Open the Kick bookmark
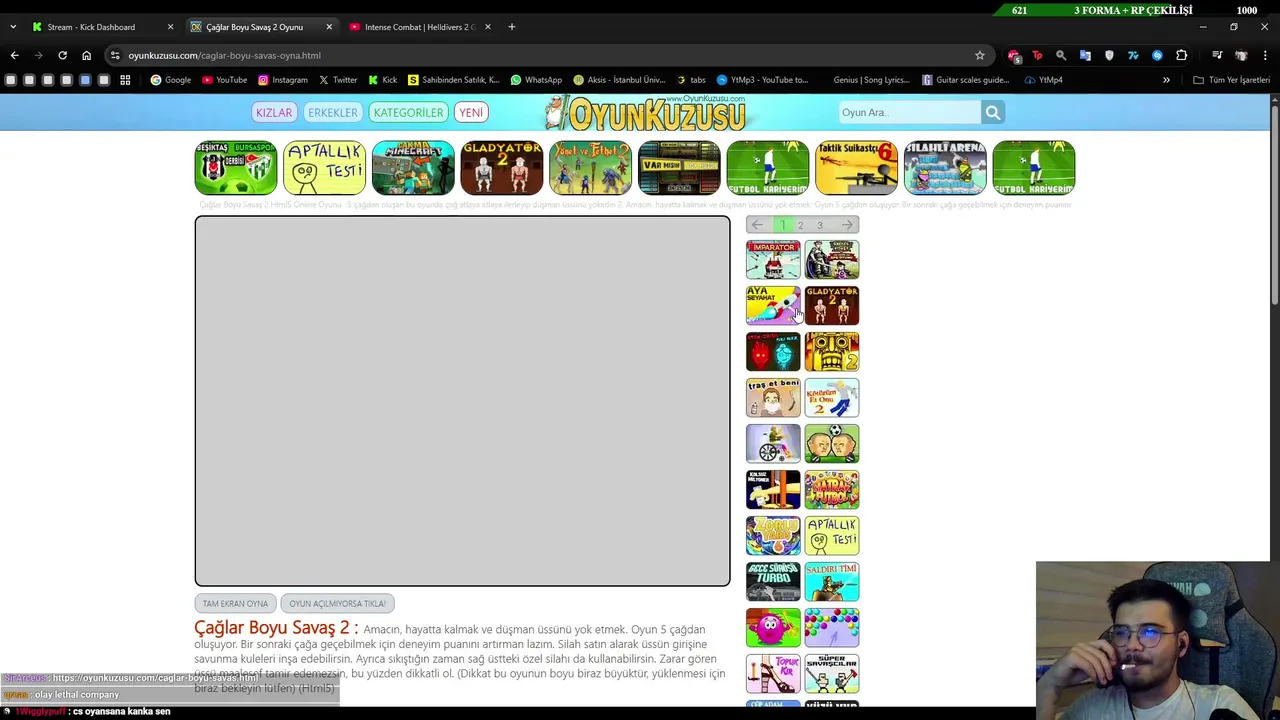Viewport: 1280px width, 720px height. [x=383, y=80]
